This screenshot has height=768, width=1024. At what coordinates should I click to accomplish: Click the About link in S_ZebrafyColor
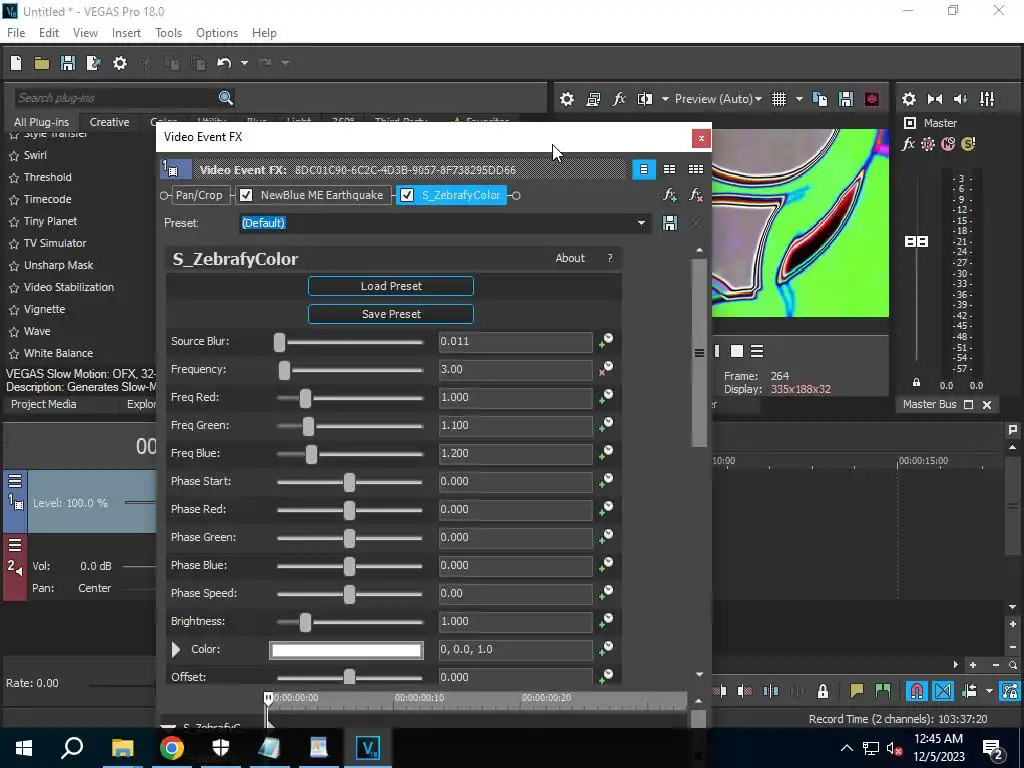[x=569, y=258]
